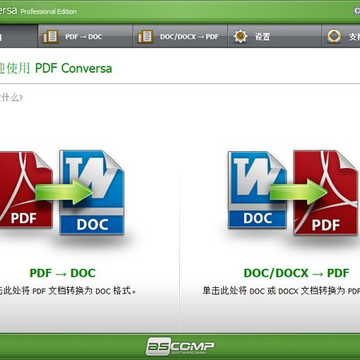360x360 pixels.
Task: Click the Professional Edition label in title bar
Action: coord(49,11)
